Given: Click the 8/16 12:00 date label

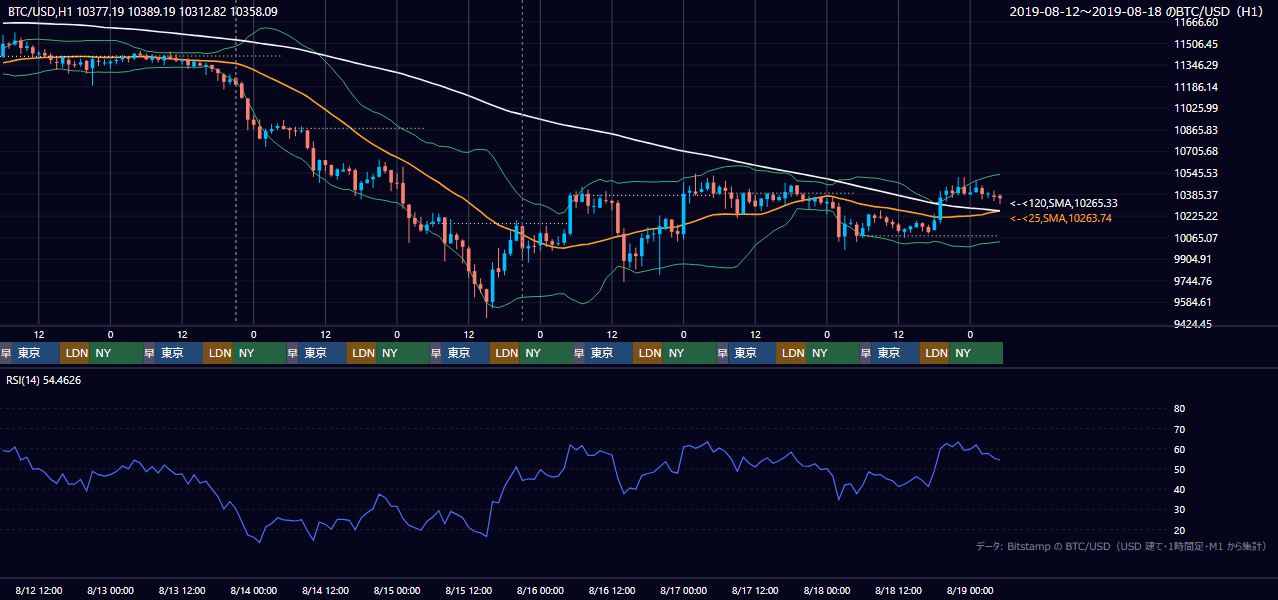Looking at the screenshot, I should pos(612,590).
